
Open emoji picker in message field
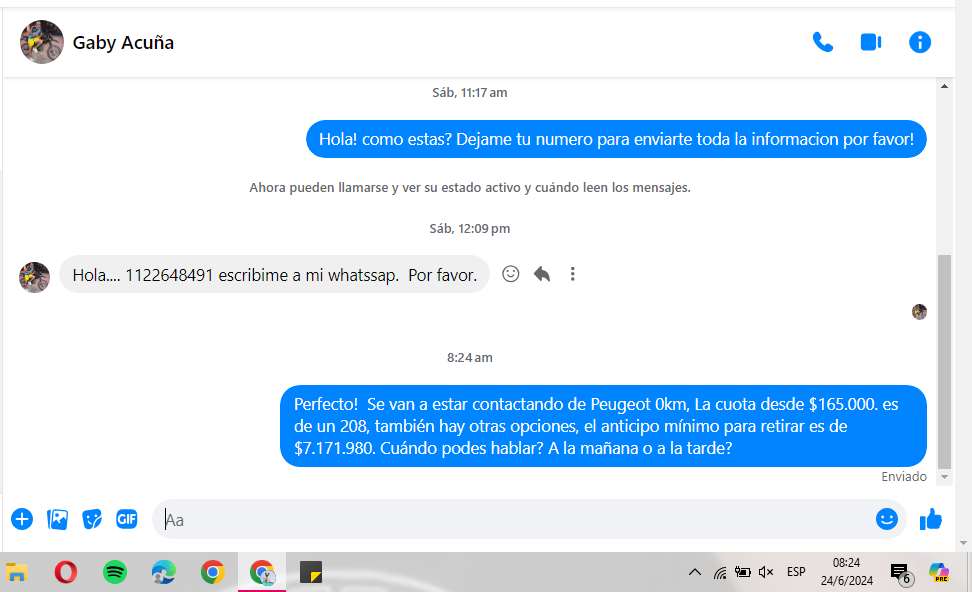click(x=886, y=519)
